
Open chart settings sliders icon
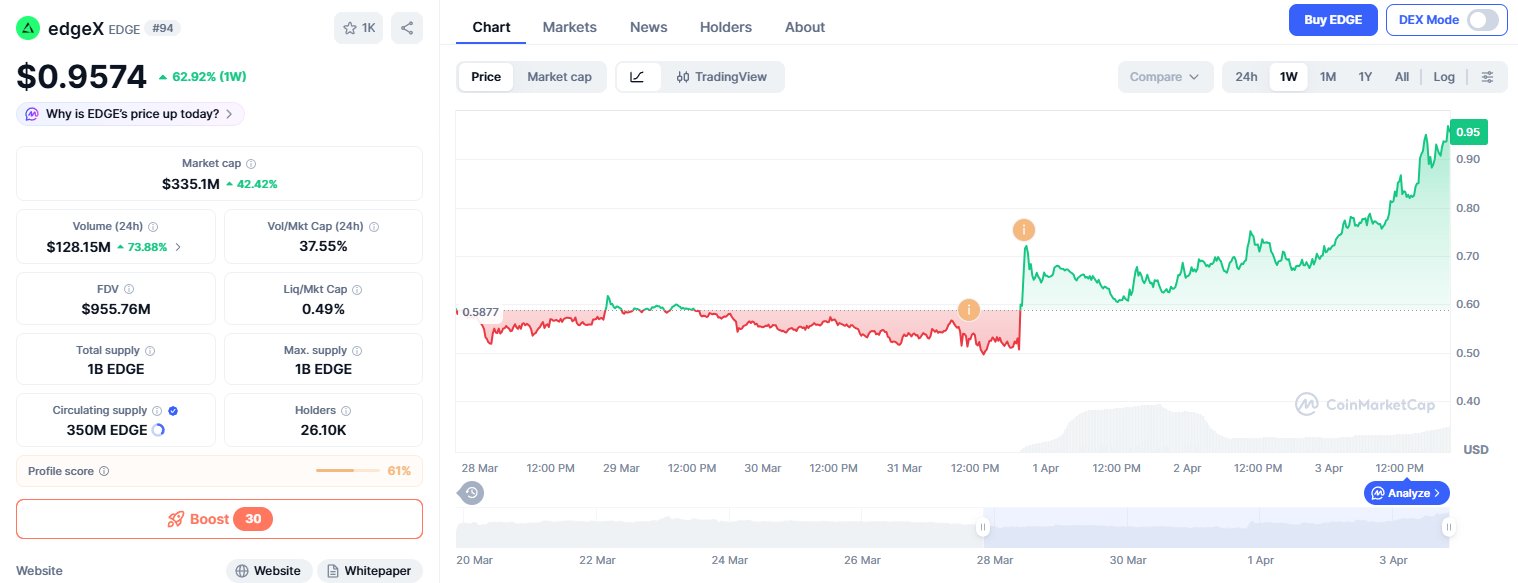pos(1488,77)
